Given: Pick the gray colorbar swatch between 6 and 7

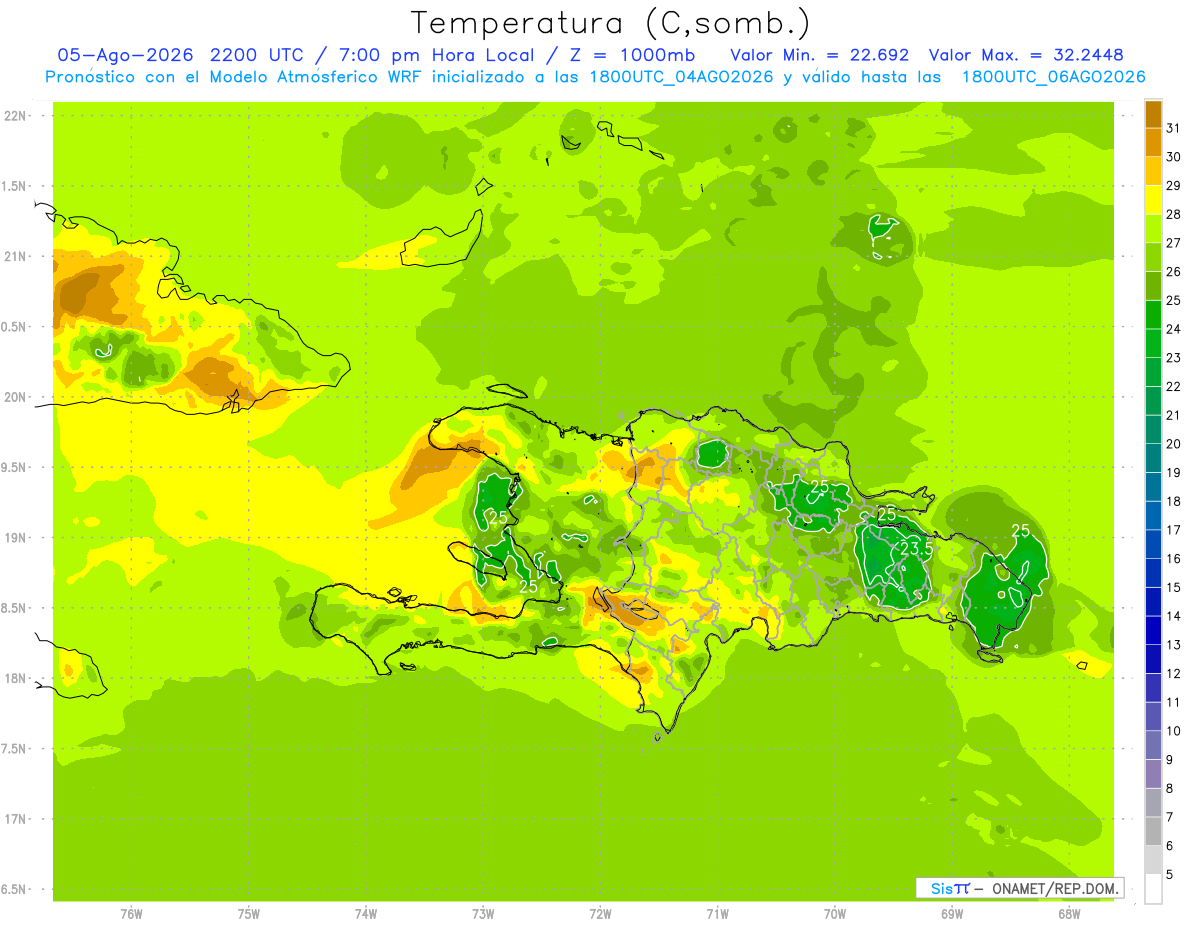Looking at the screenshot, I should [1153, 832].
